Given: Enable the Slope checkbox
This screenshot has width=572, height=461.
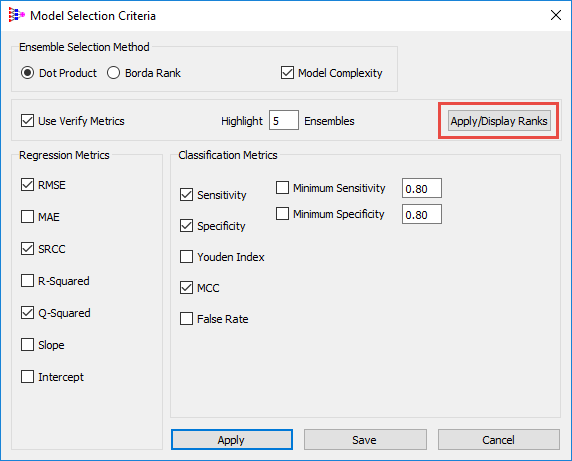Looking at the screenshot, I should 27,345.
